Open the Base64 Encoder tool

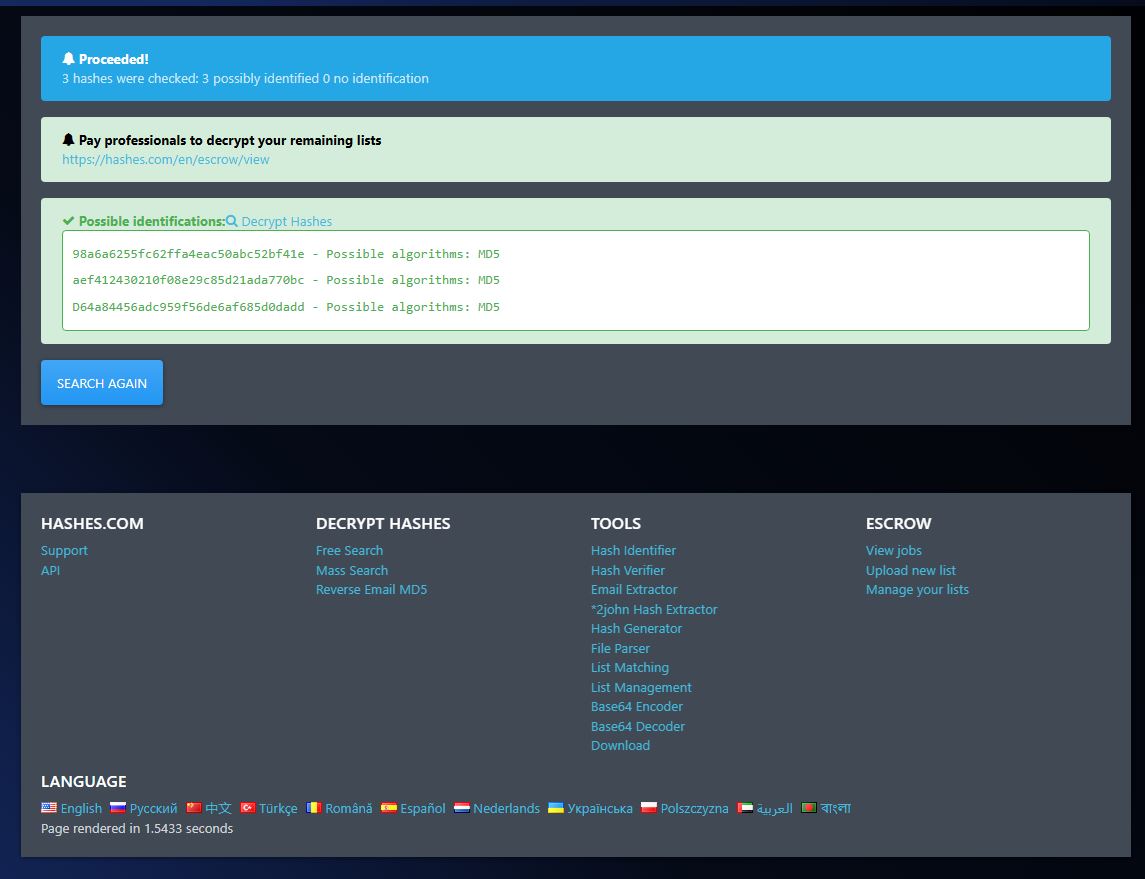(637, 706)
